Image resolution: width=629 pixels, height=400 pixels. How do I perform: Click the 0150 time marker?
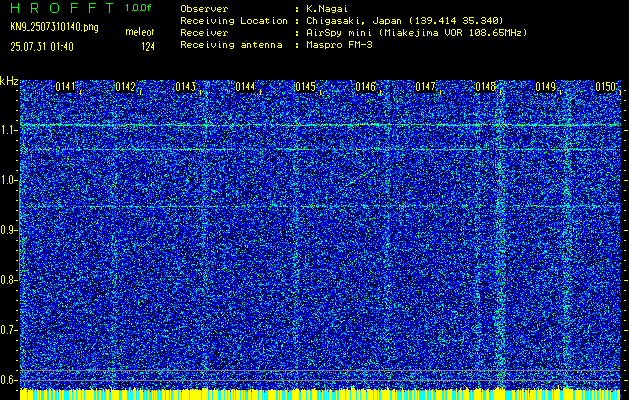(605, 87)
